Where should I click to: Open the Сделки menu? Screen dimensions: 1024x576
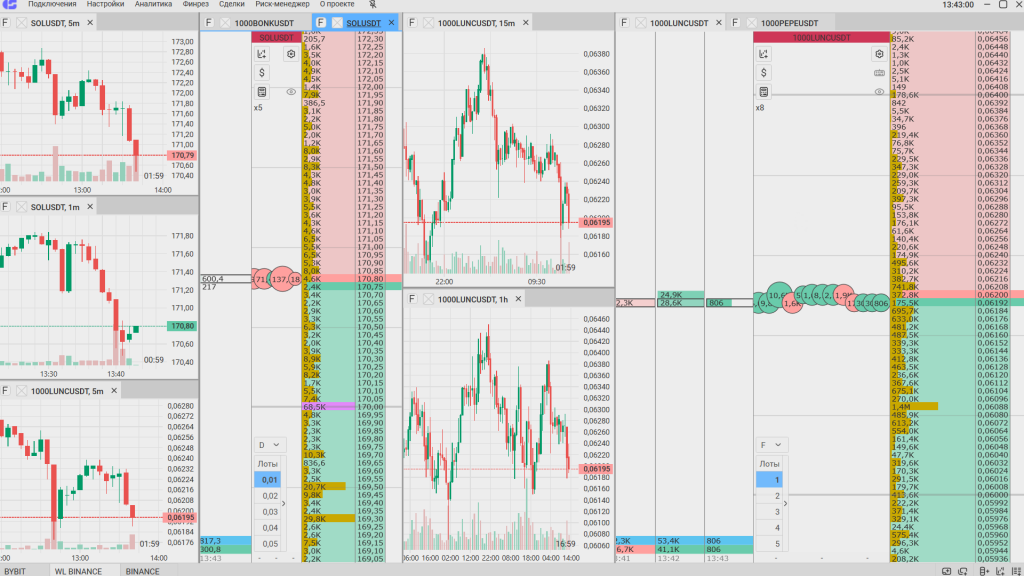point(232,4)
